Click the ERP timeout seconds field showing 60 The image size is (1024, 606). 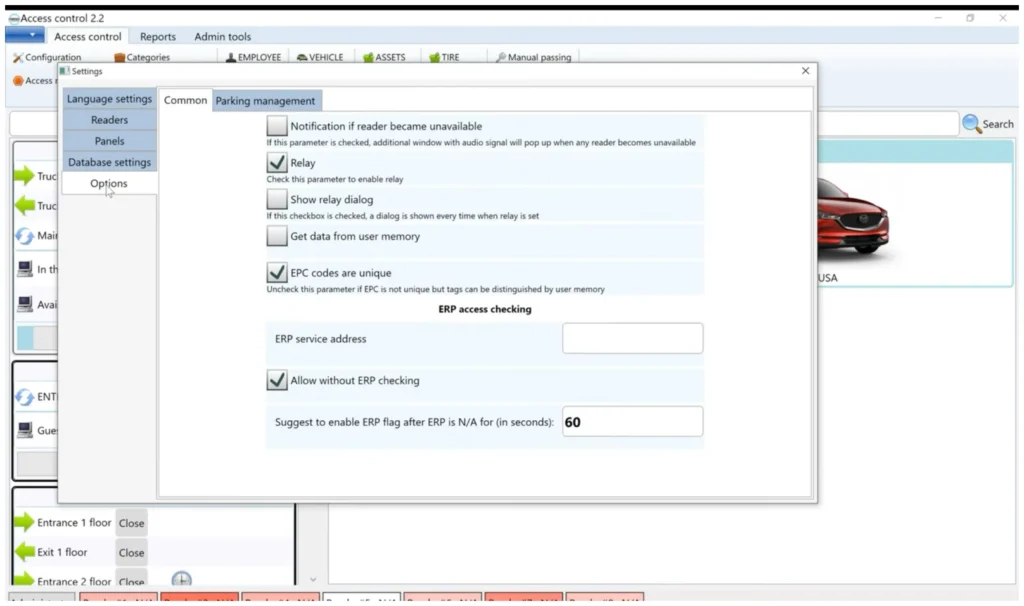[x=632, y=421]
